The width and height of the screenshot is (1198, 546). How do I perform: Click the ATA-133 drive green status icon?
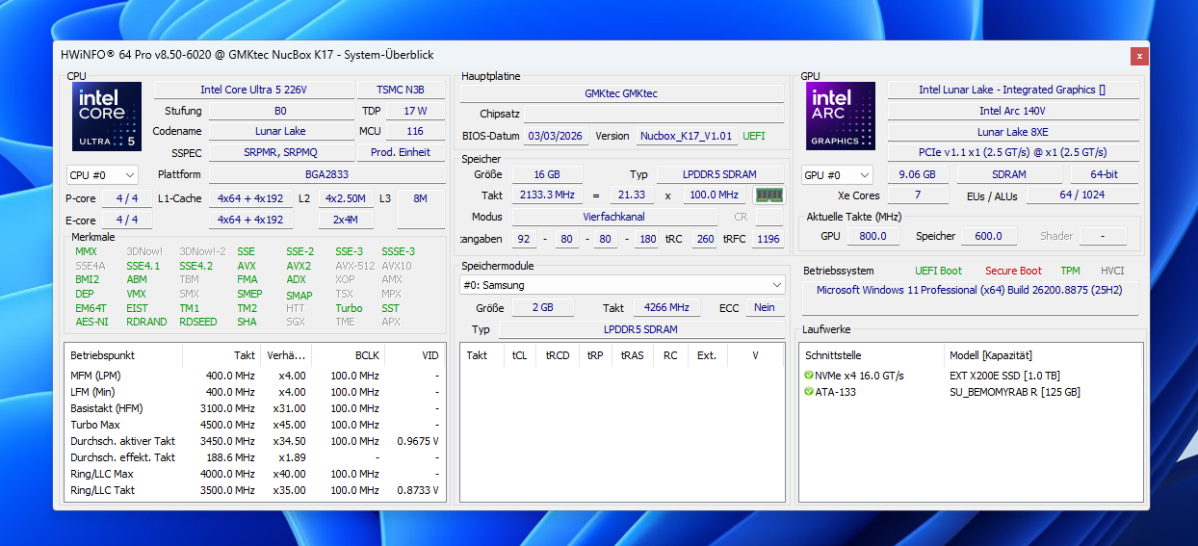pos(808,393)
